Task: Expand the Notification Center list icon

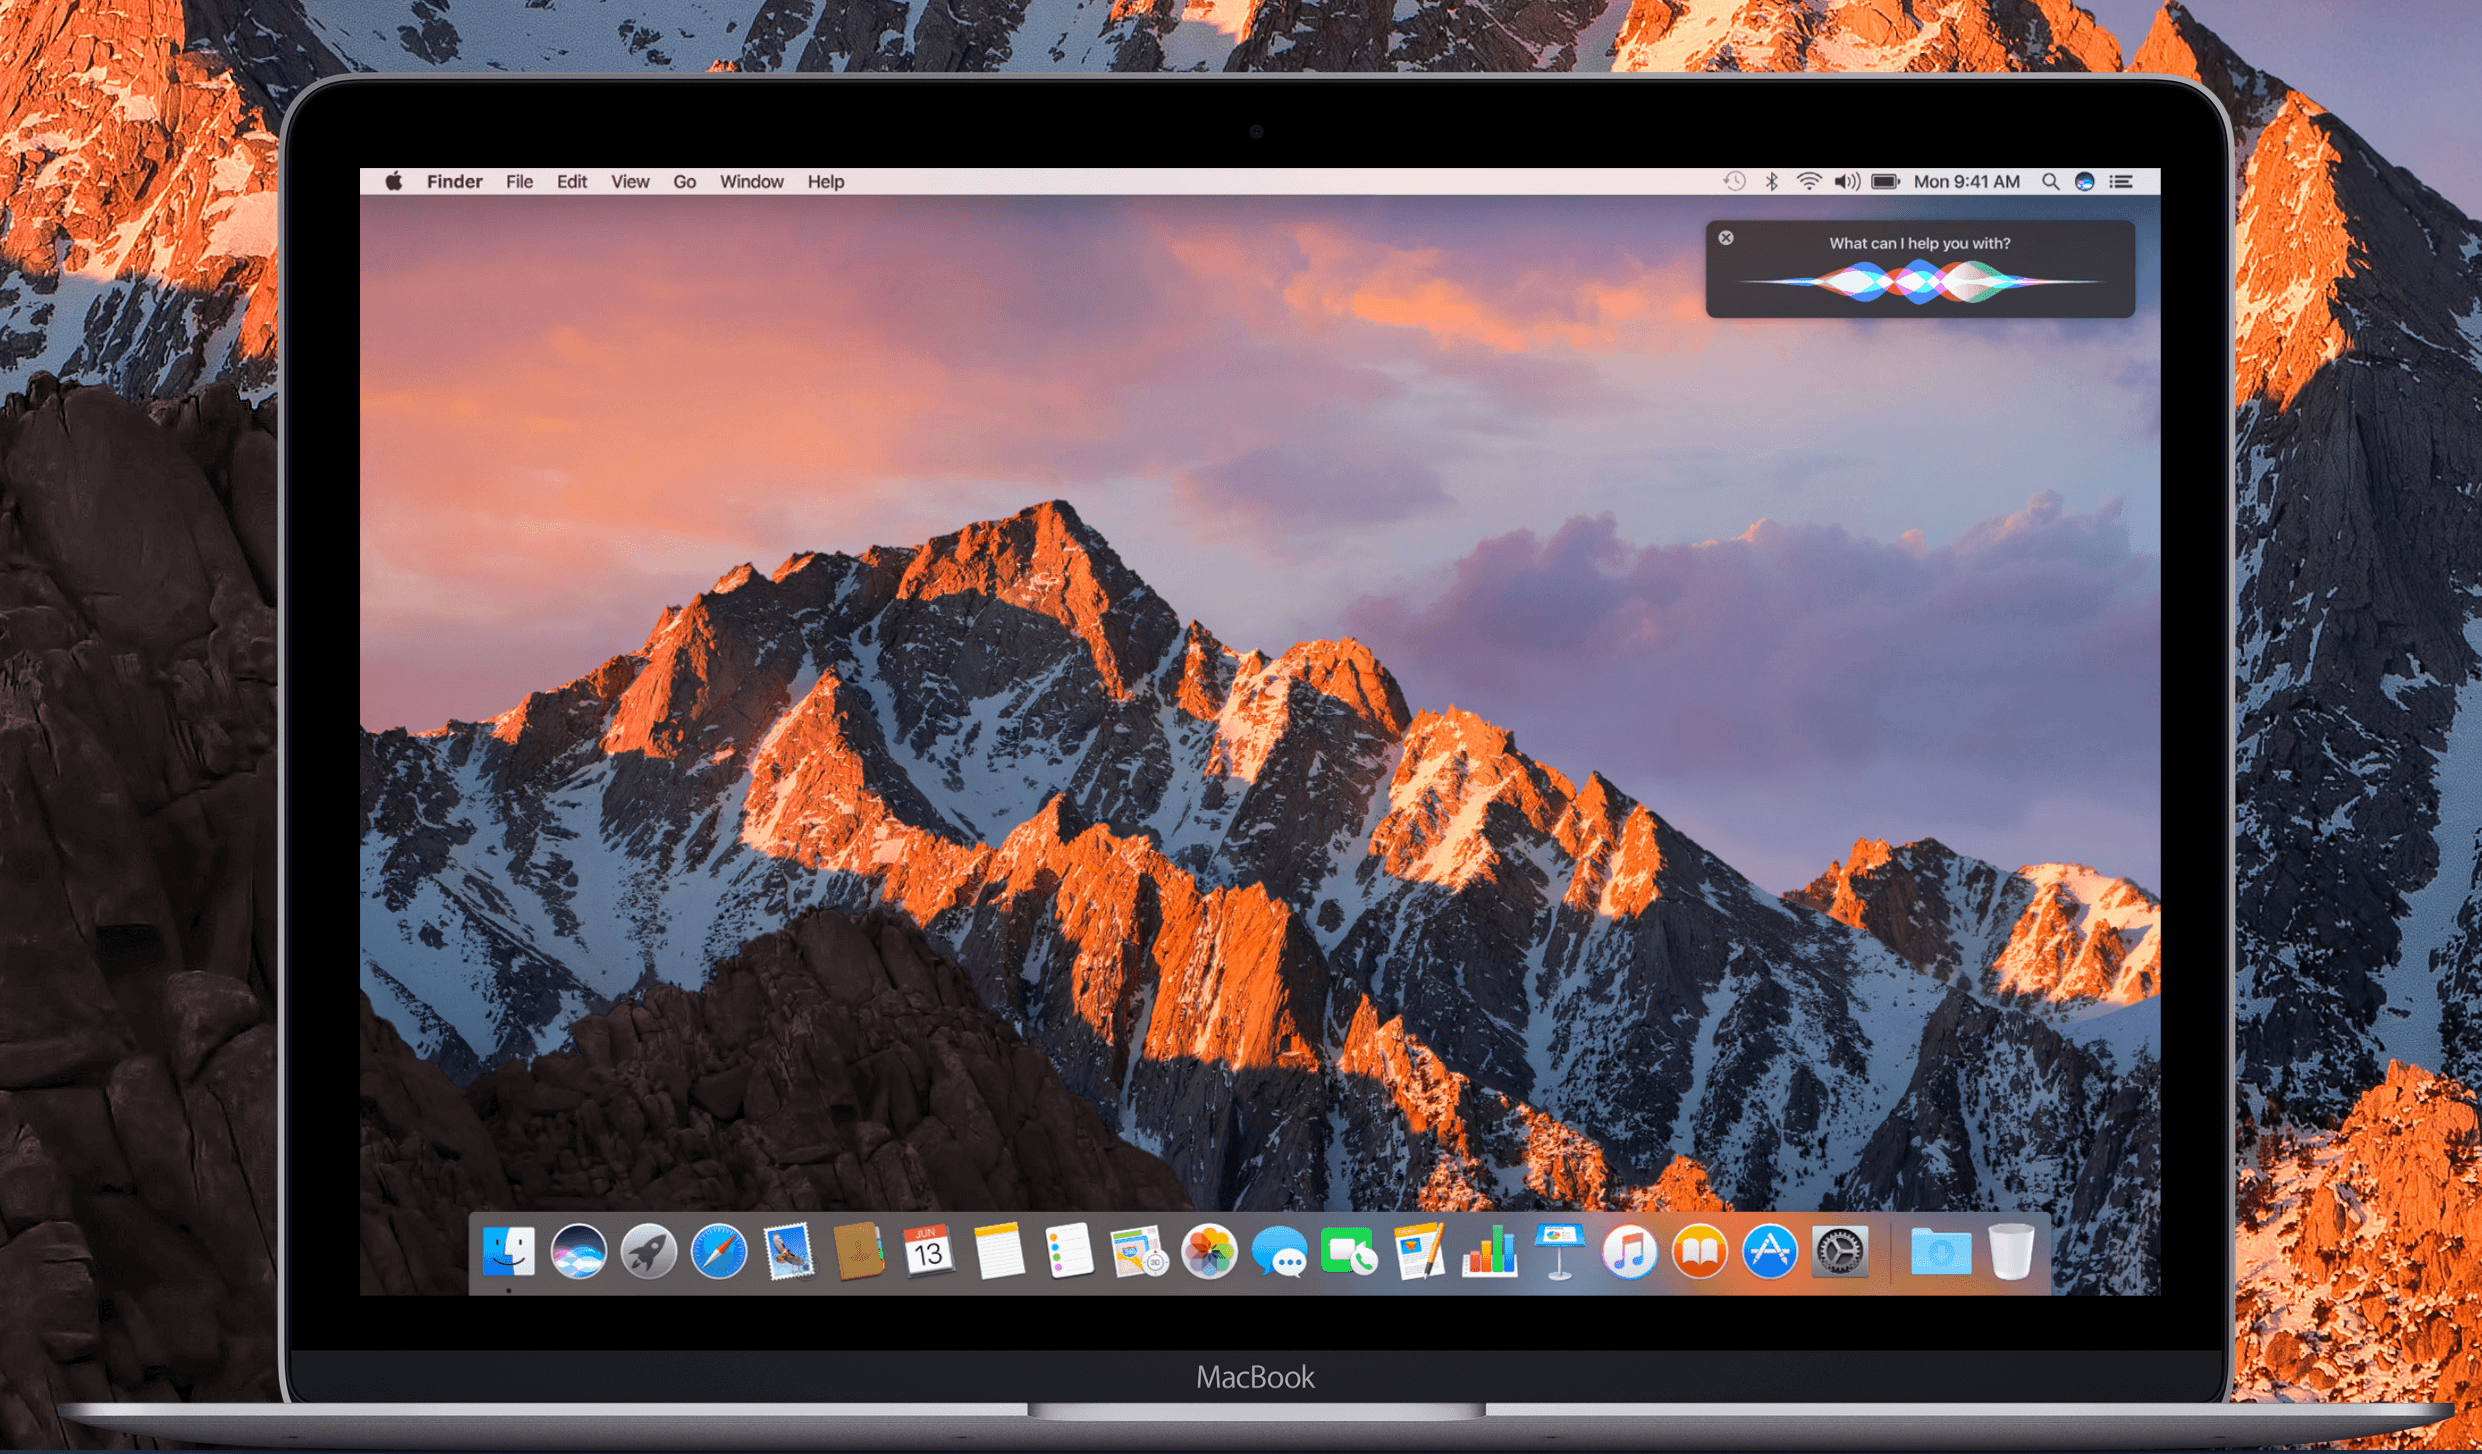Action: (2121, 181)
